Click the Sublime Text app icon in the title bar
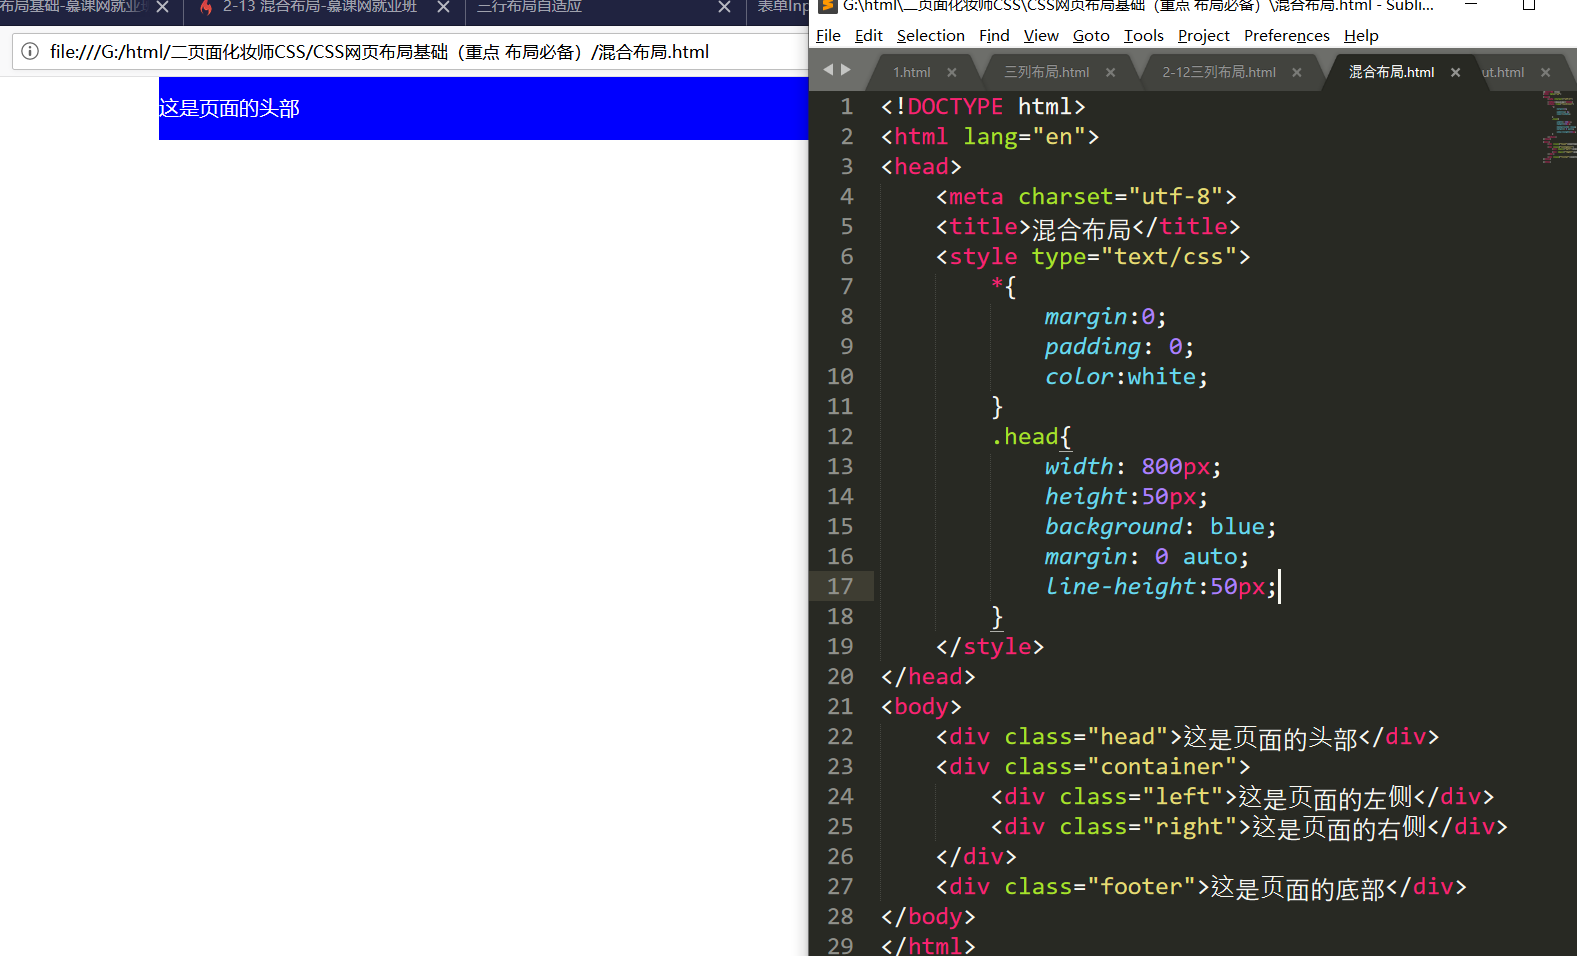This screenshot has width=1577, height=956. point(828,6)
